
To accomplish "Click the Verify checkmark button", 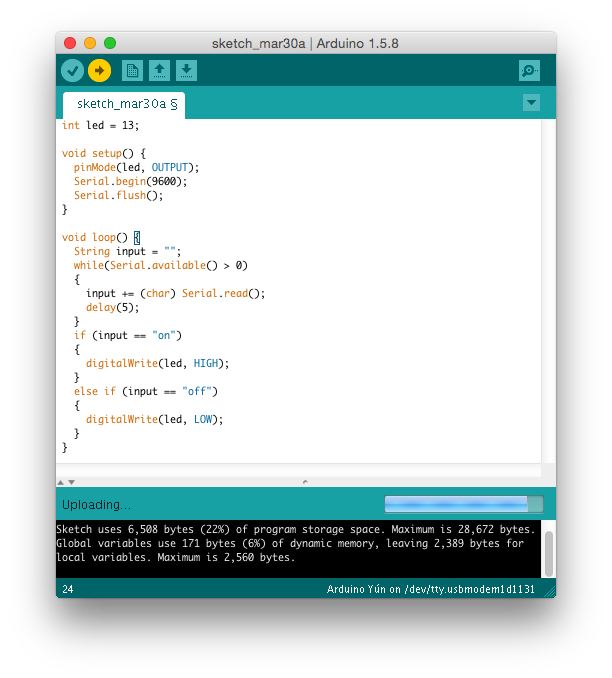I will click(72, 70).
